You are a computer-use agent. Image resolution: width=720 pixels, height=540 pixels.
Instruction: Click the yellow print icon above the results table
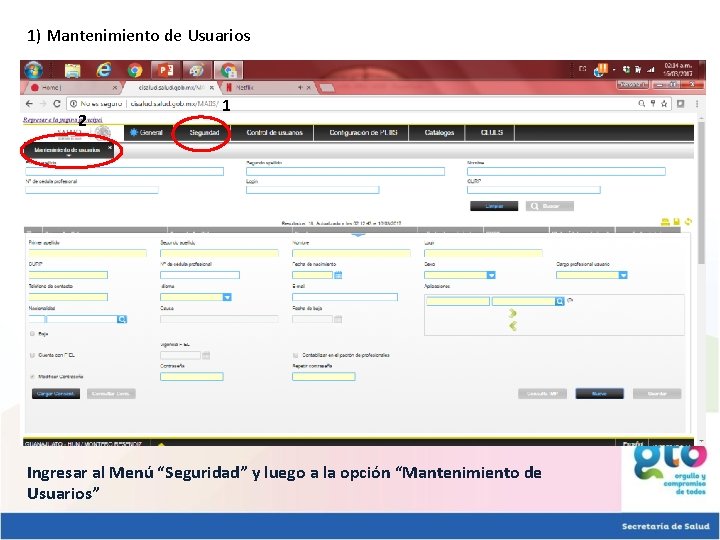point(665,222)
